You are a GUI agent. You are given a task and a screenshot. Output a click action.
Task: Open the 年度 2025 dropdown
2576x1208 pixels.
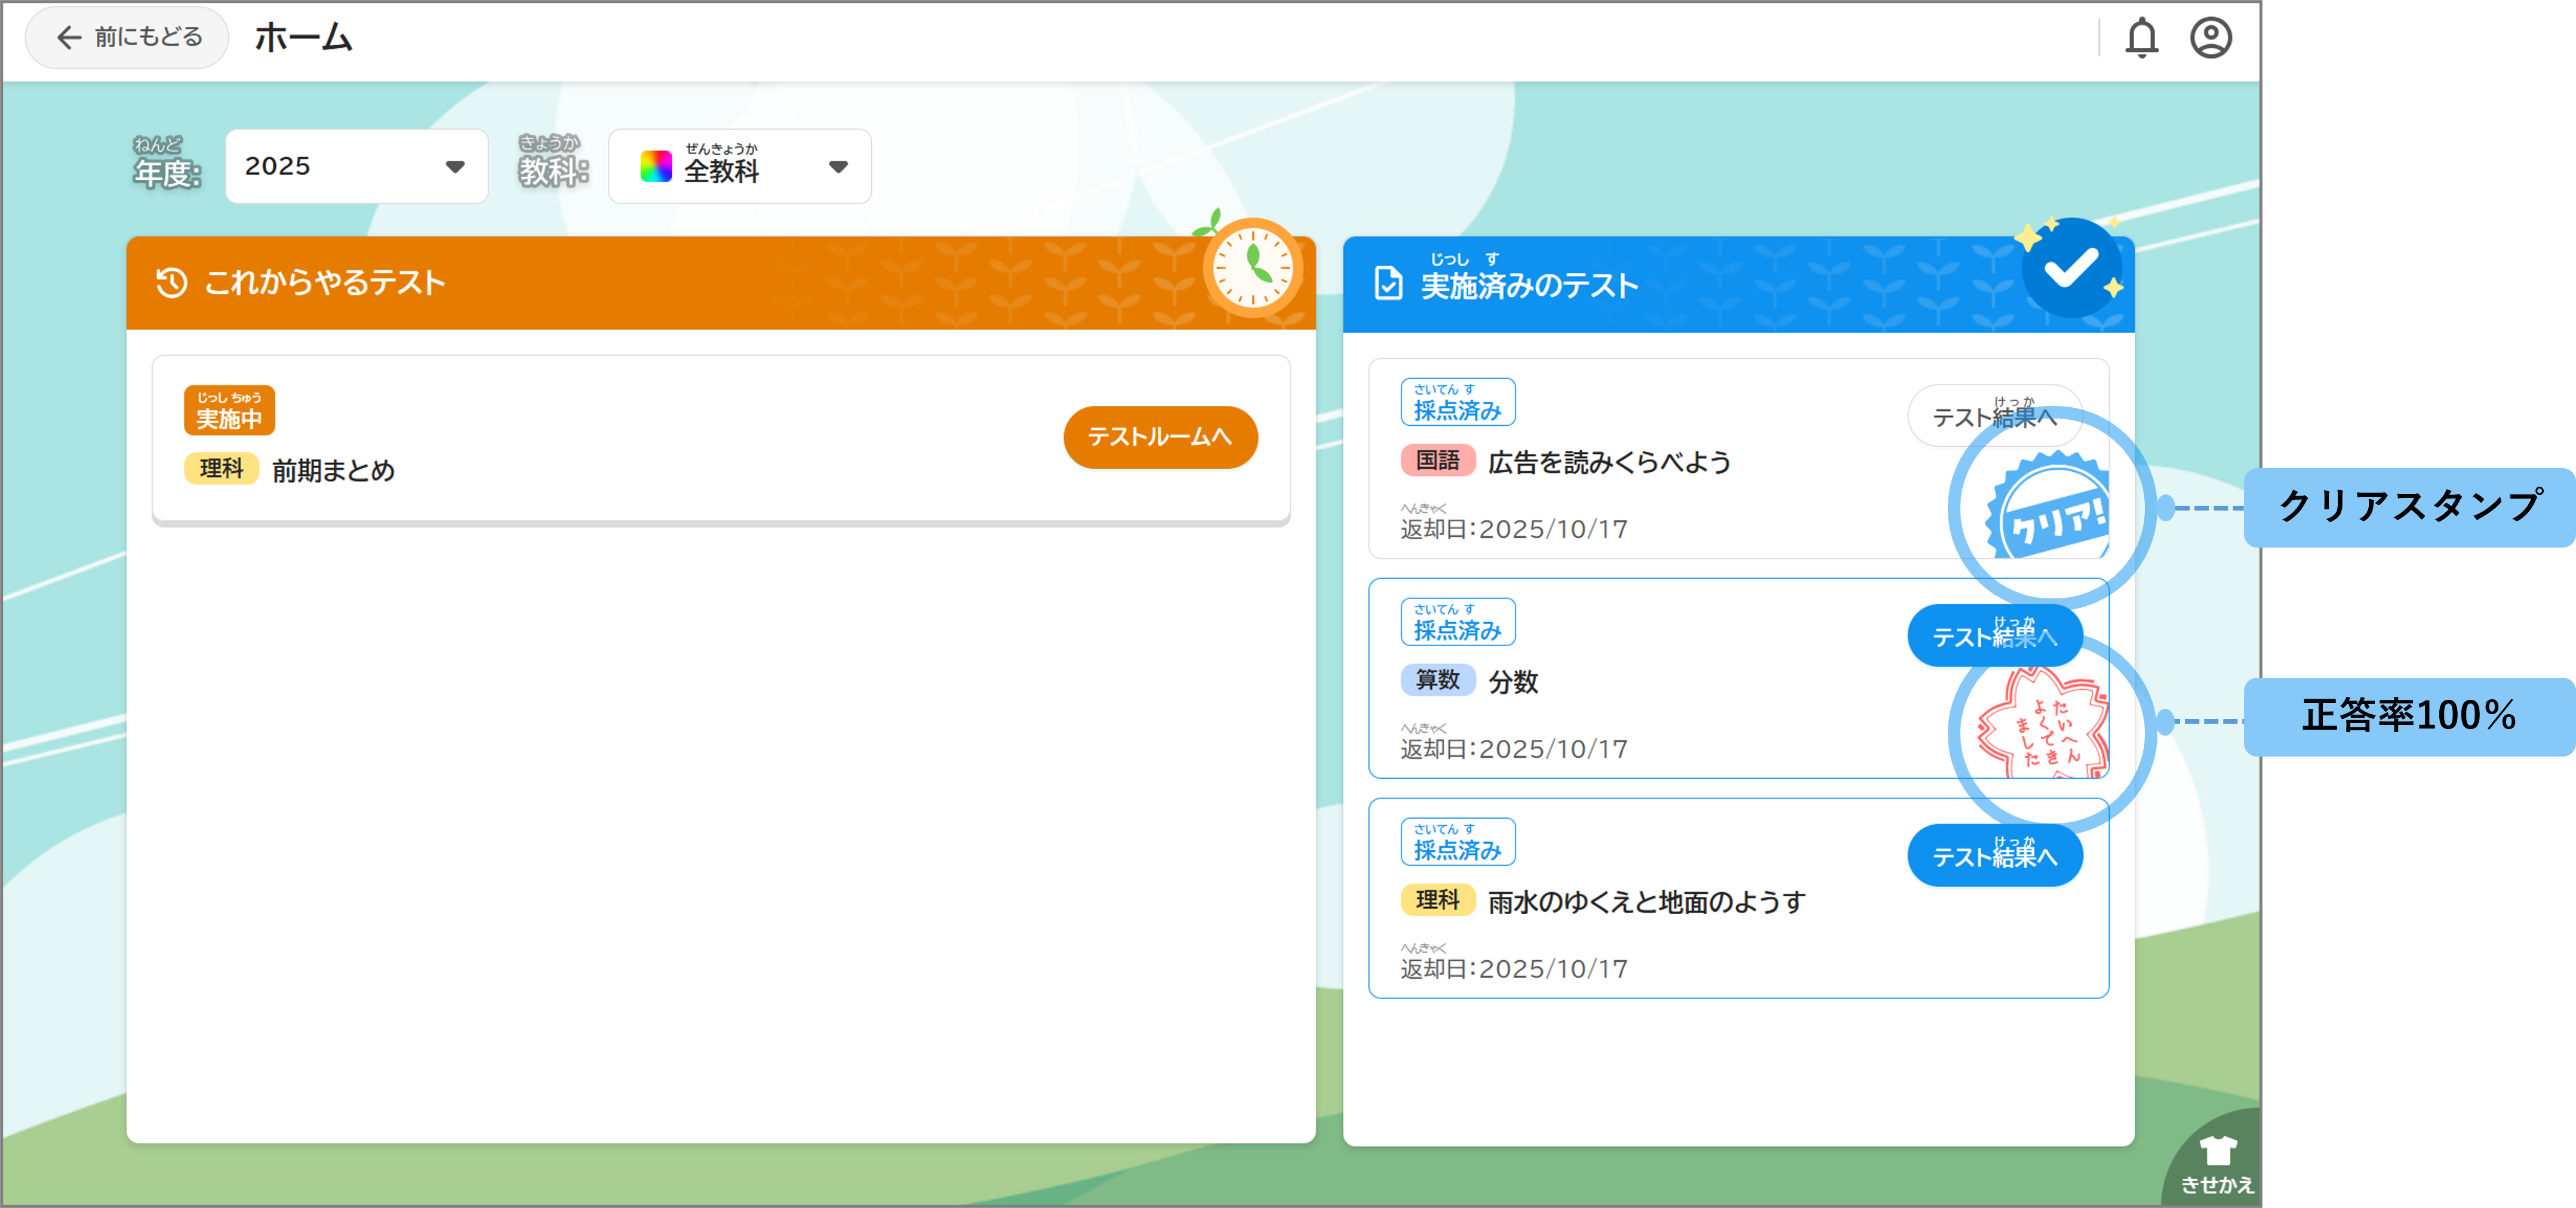pyautogui.click(x=356, y=166)
